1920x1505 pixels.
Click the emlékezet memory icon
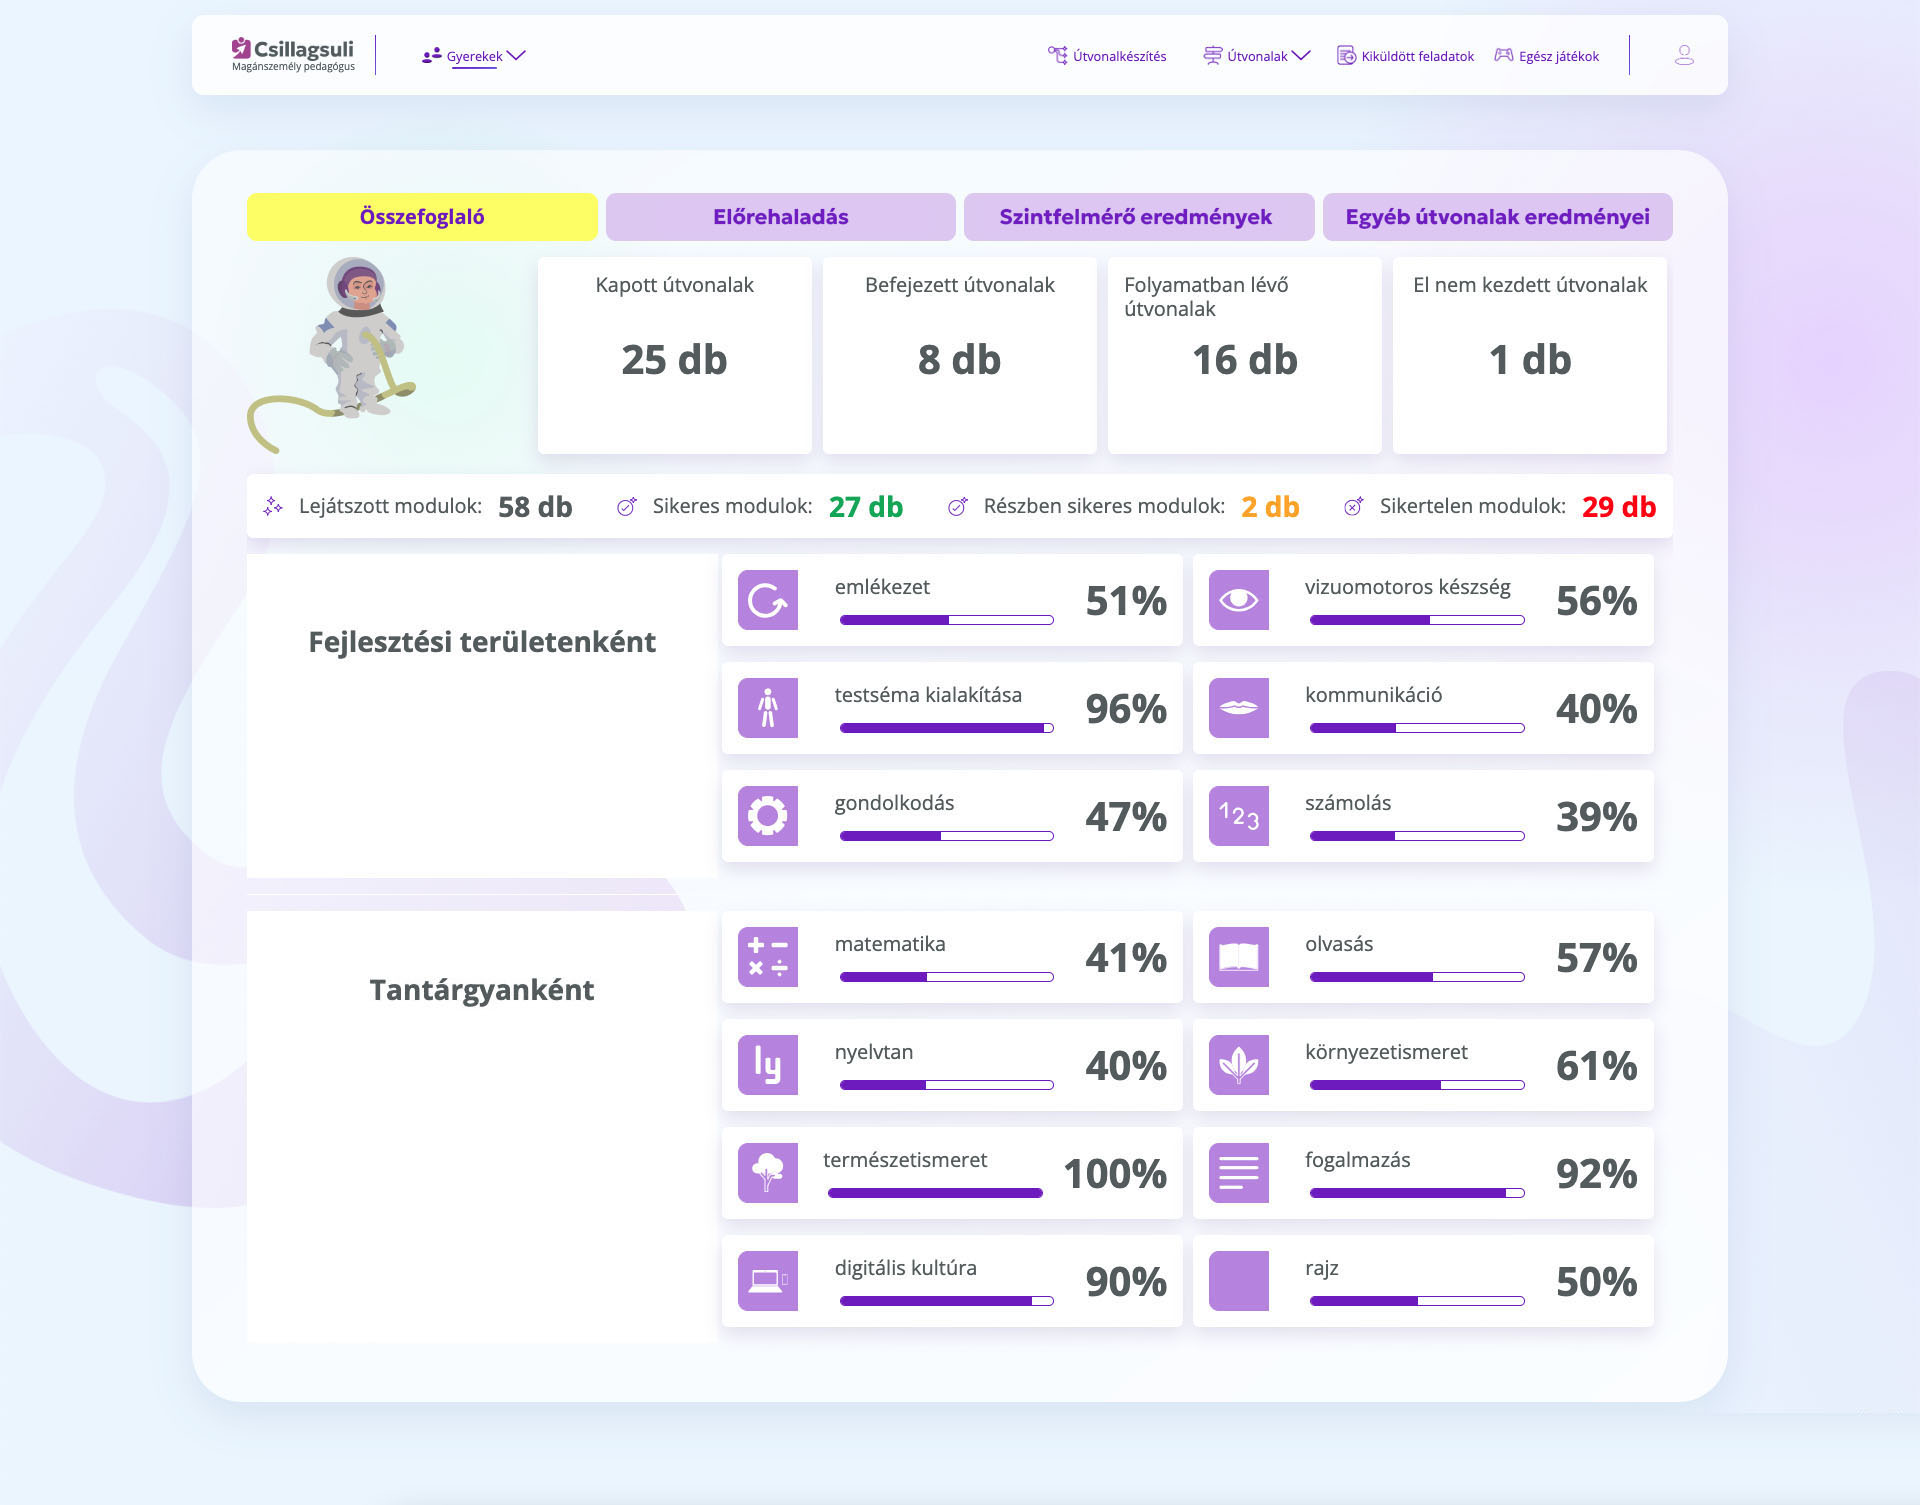767,600
